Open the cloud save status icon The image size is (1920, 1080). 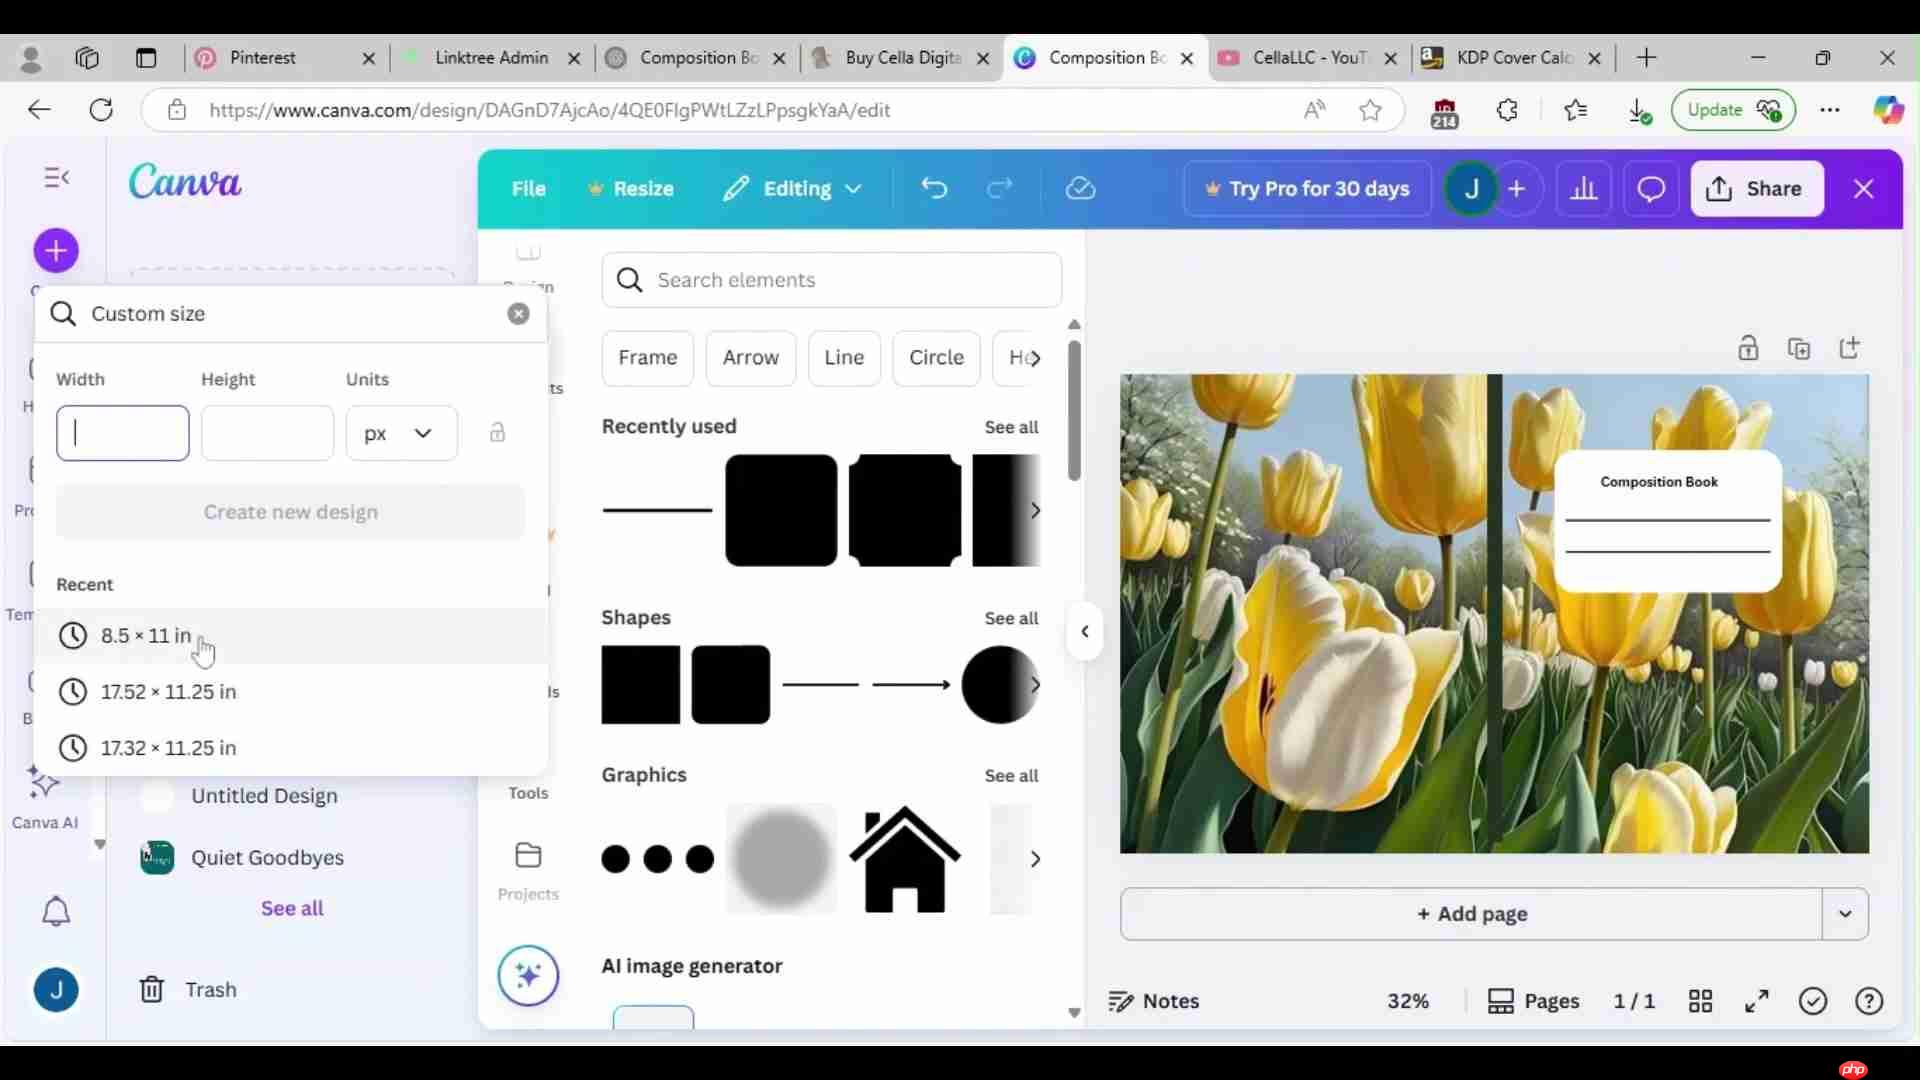1080,189
